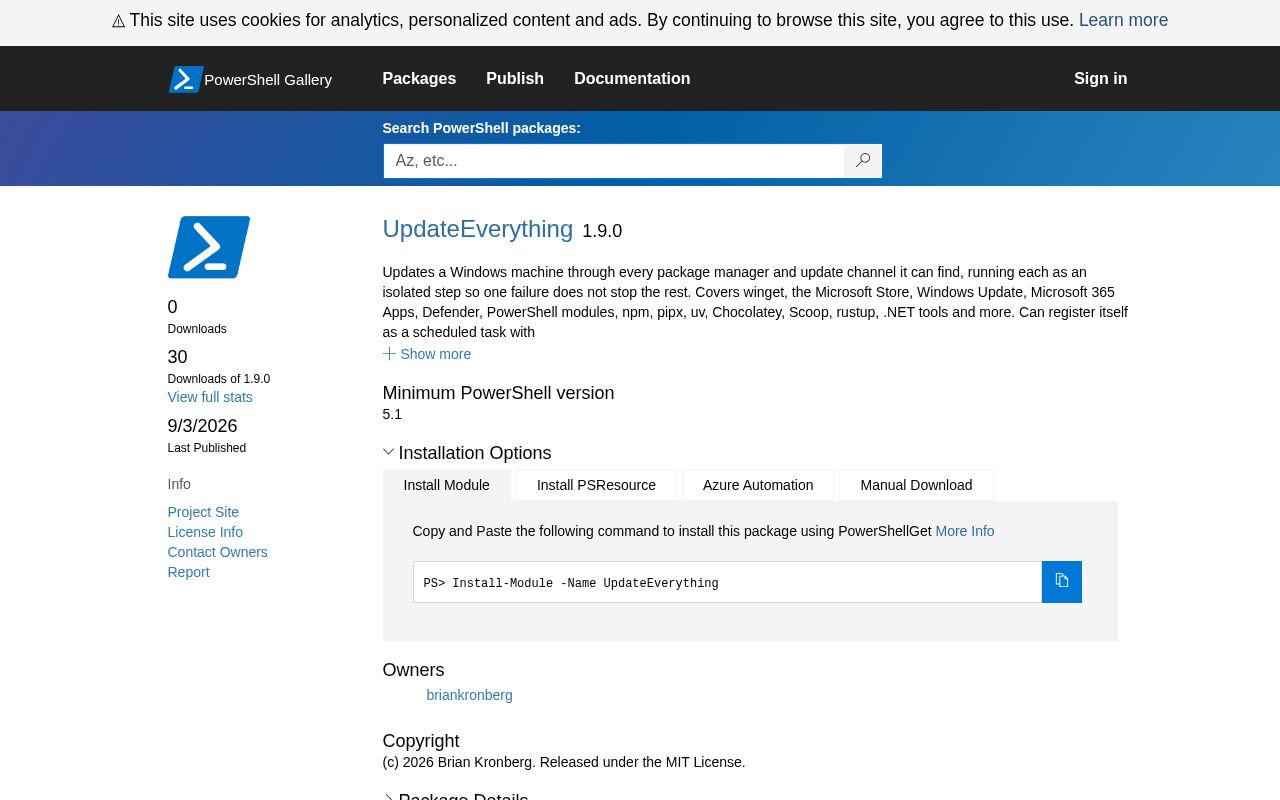
Task: Focus the Search PowerShell packages field
Action: tap(614, 161)
